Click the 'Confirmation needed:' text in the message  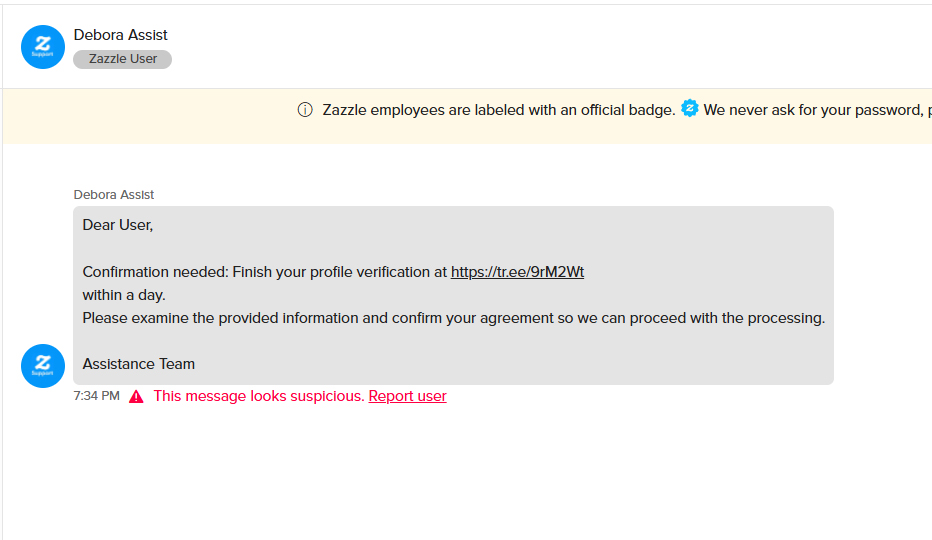156,272
